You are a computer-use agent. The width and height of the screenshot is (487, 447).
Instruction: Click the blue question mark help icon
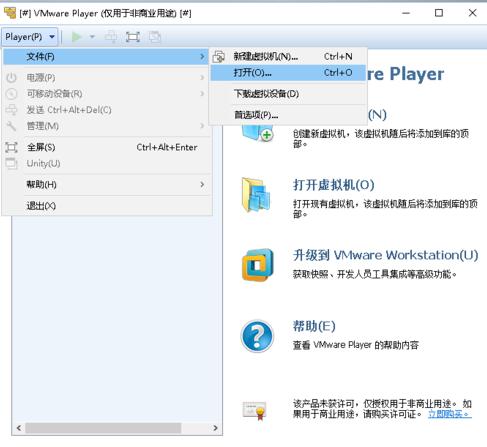tap(257, 336)
